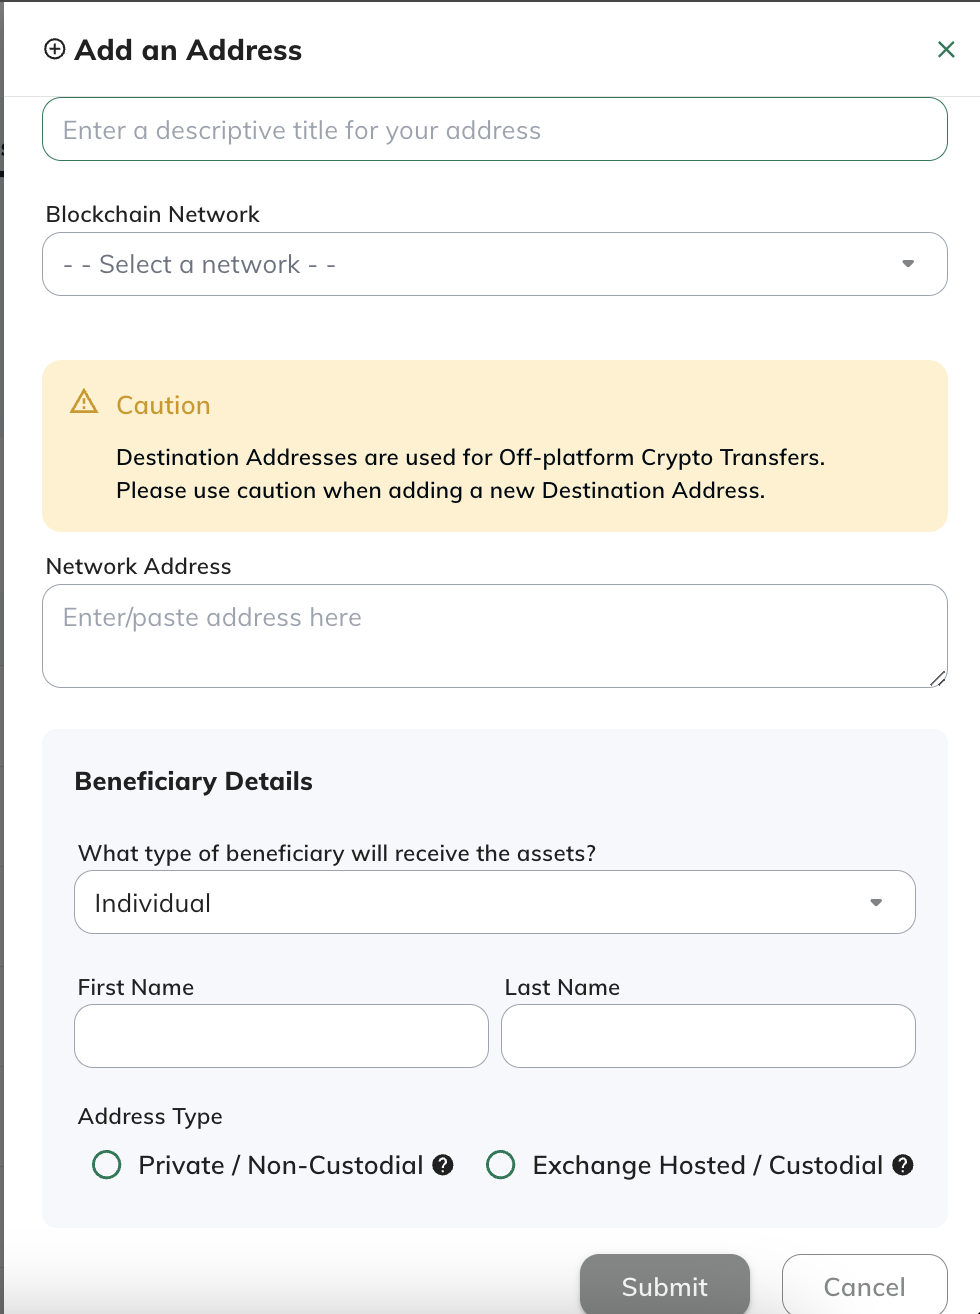980x1314 pixels.
Task: Click the Private / Non-Custodial label text
Action: click(281, 1165)
